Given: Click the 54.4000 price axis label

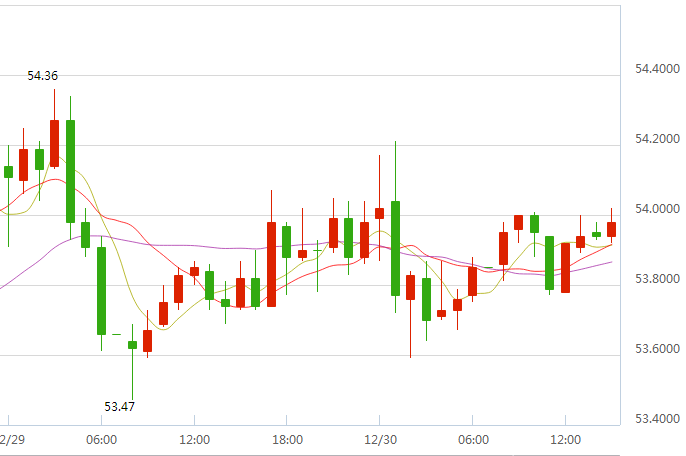Looking at the screenshot, I should coord(657,69).
